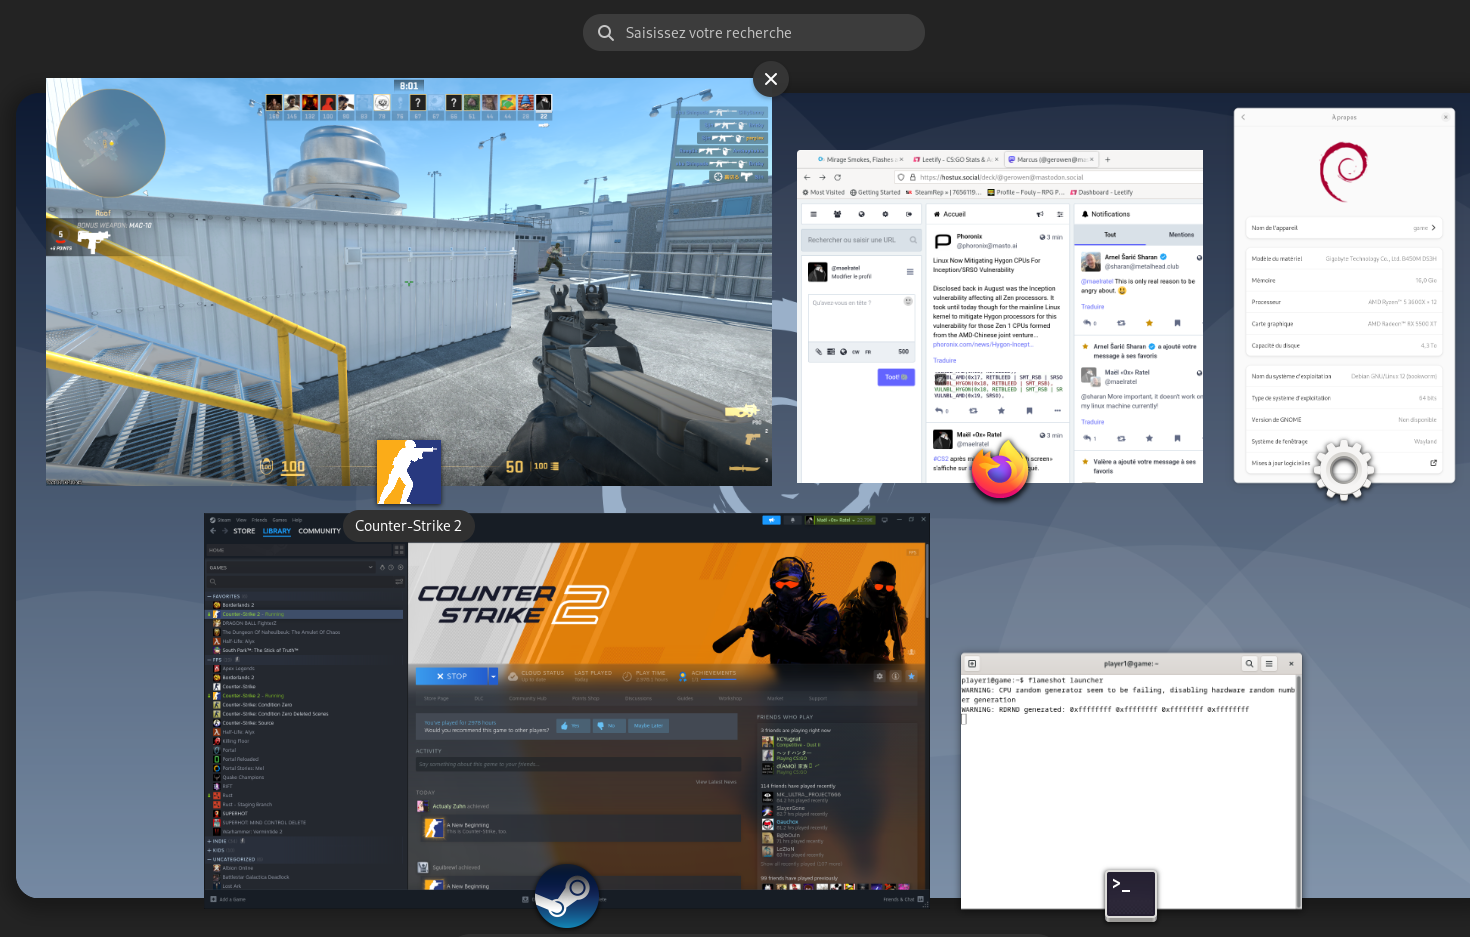
Task: Open the Steam COMMUNITY menu
Action: point(319,531)
